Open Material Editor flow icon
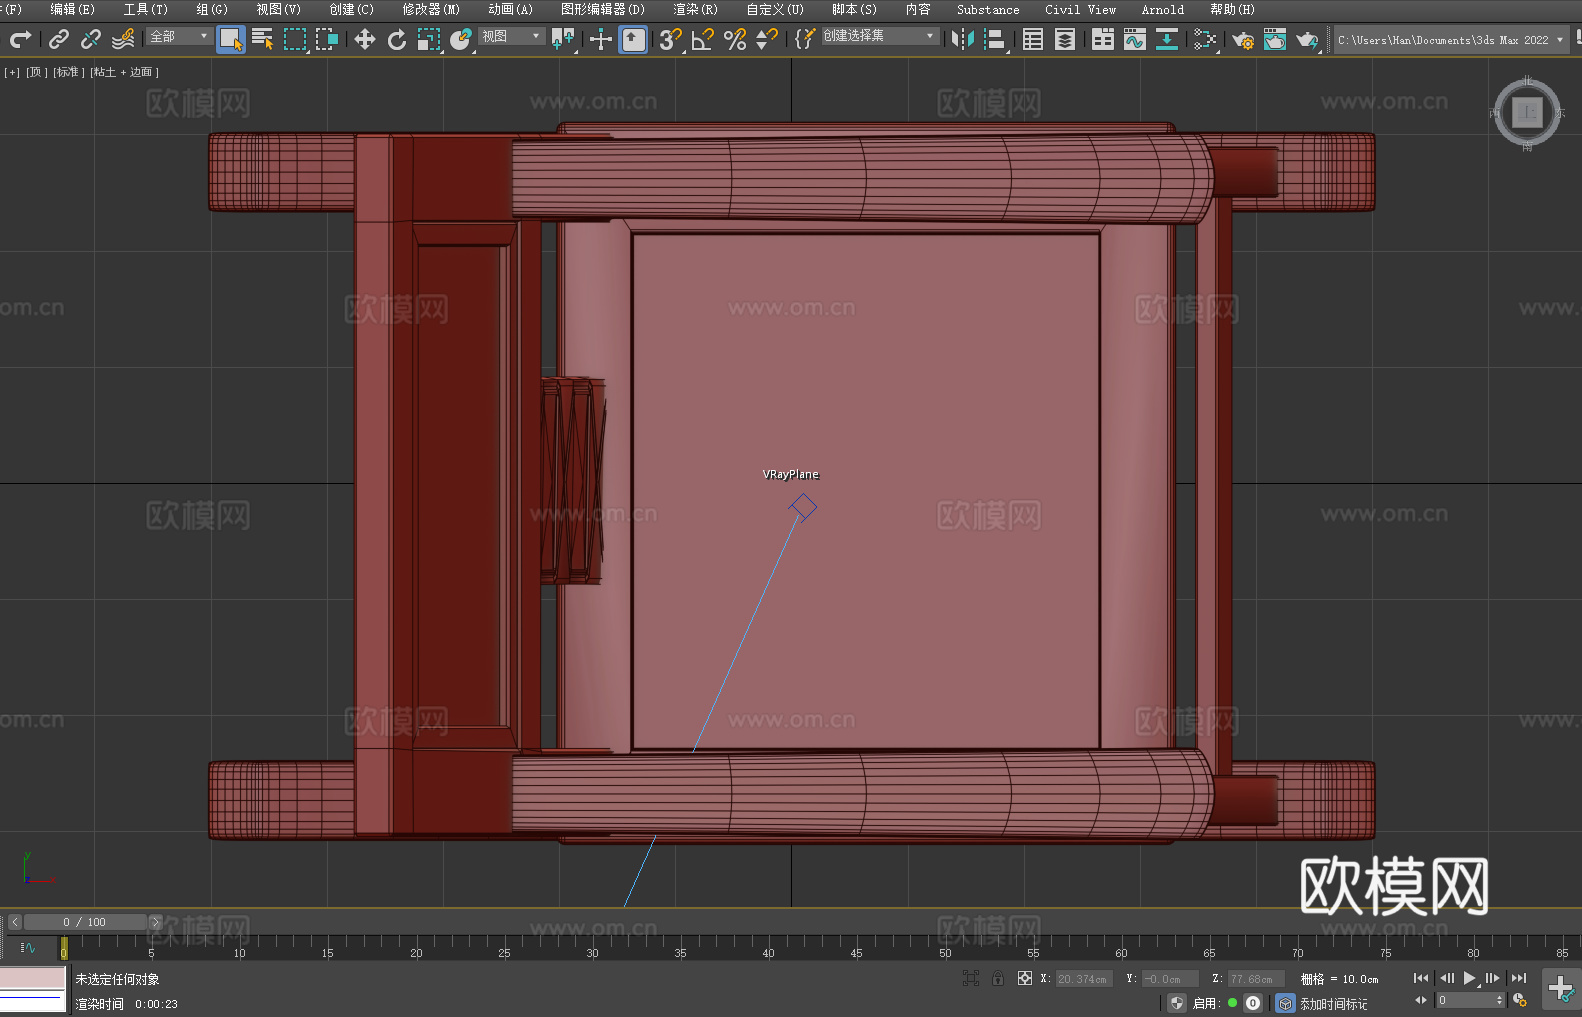 coord(1205,39)
